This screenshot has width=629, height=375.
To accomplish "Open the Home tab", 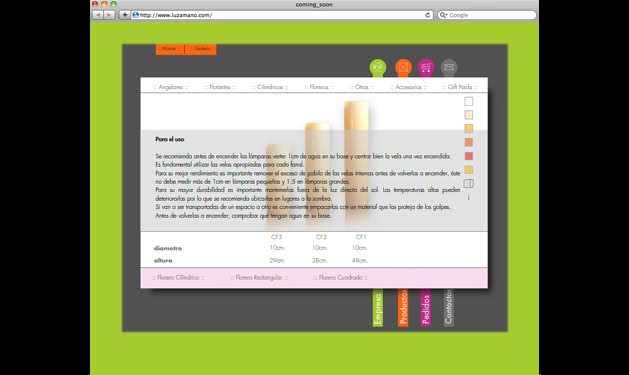I will point(170,49).
